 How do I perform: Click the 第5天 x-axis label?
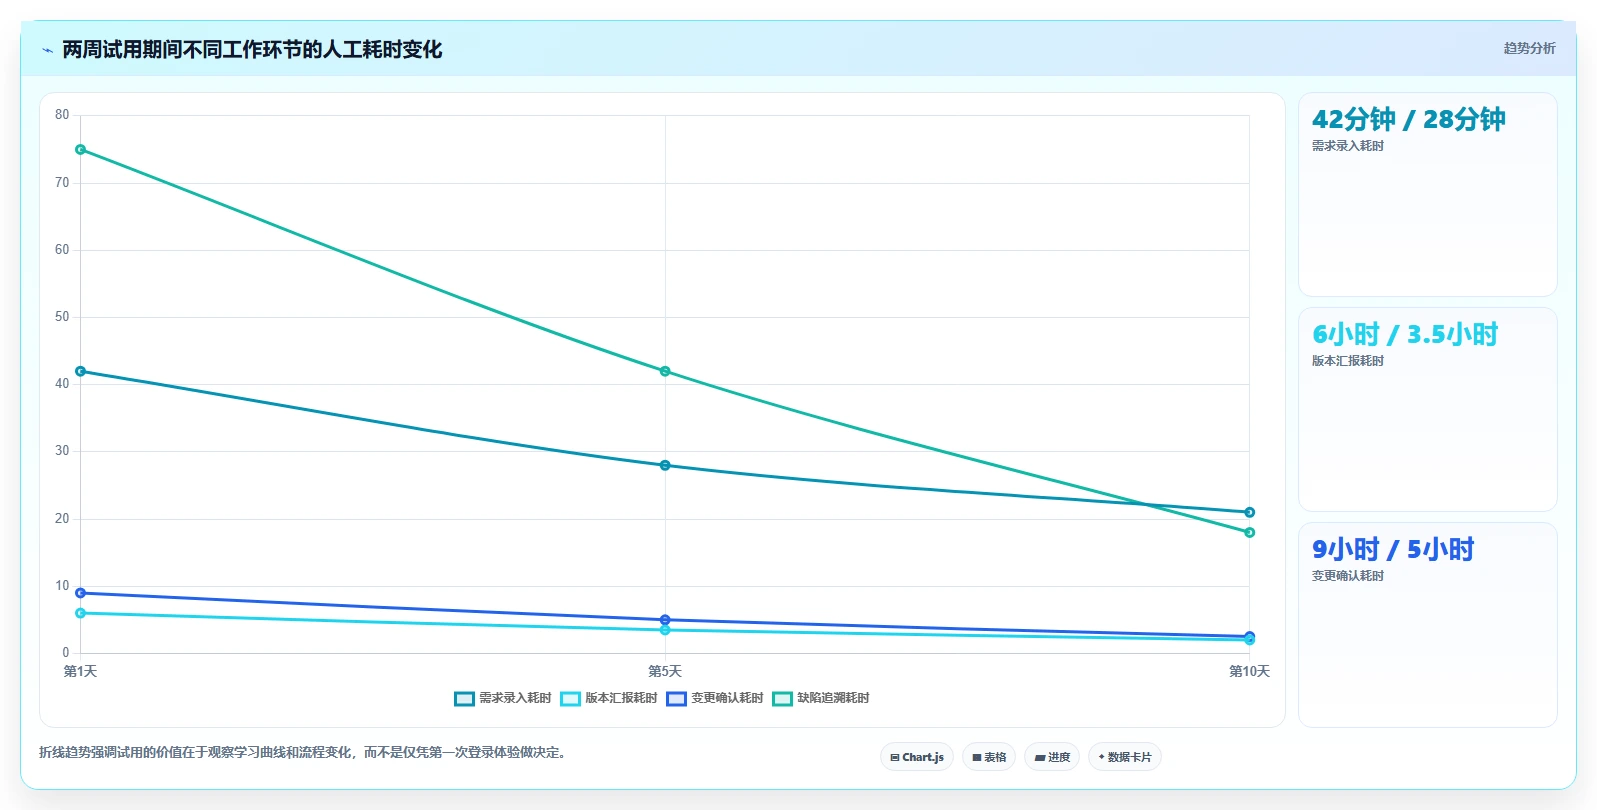665,671
